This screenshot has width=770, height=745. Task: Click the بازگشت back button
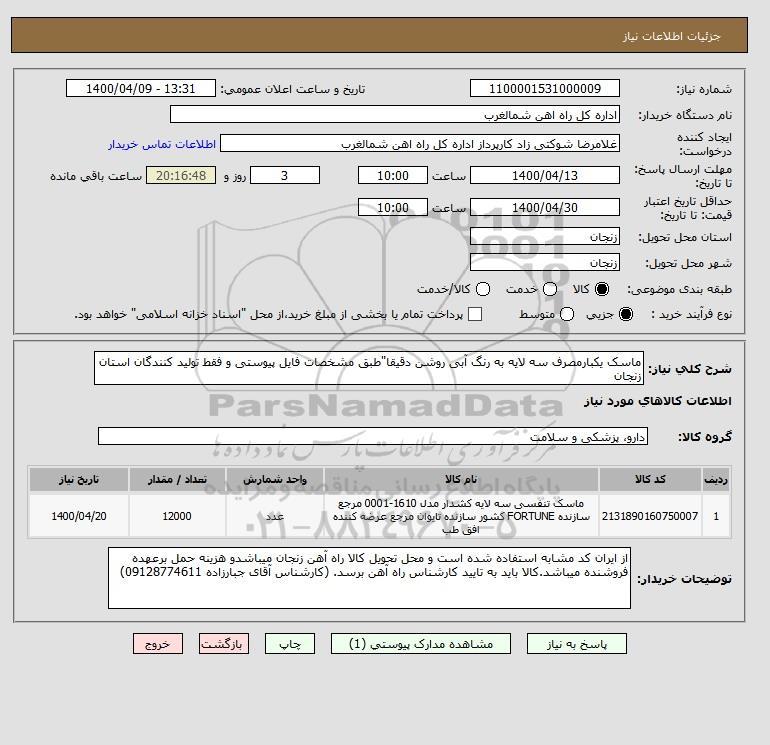click(224, 643)
